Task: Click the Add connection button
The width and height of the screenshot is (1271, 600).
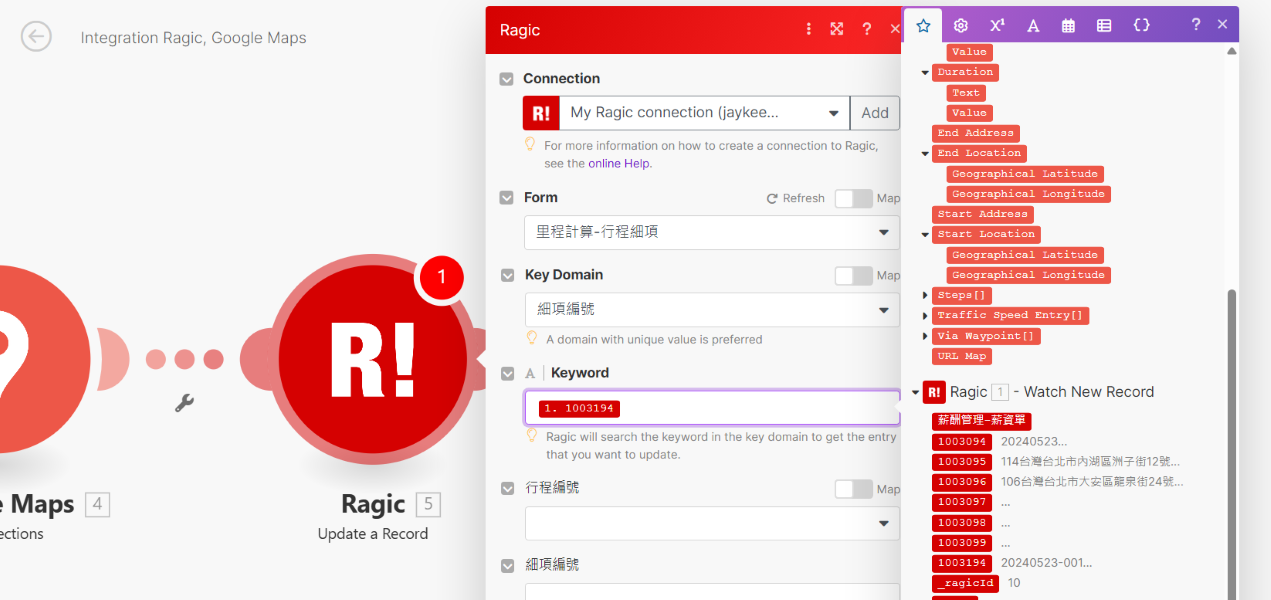Action: tap(874, 113)
